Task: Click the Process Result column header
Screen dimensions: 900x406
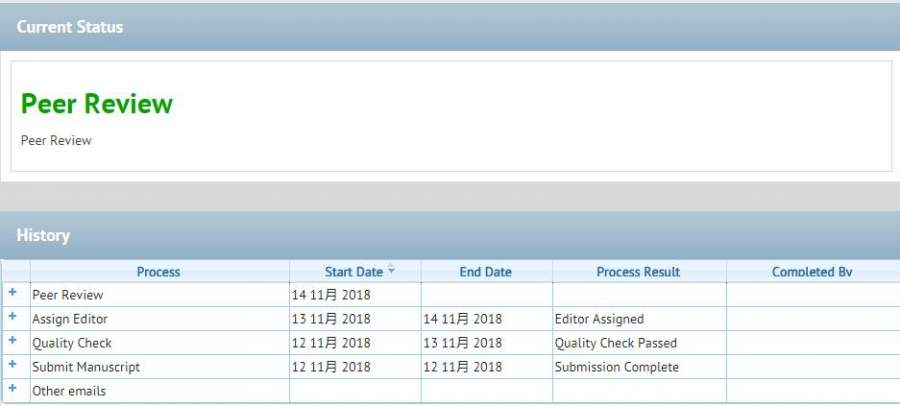Action: pos(638,272)
